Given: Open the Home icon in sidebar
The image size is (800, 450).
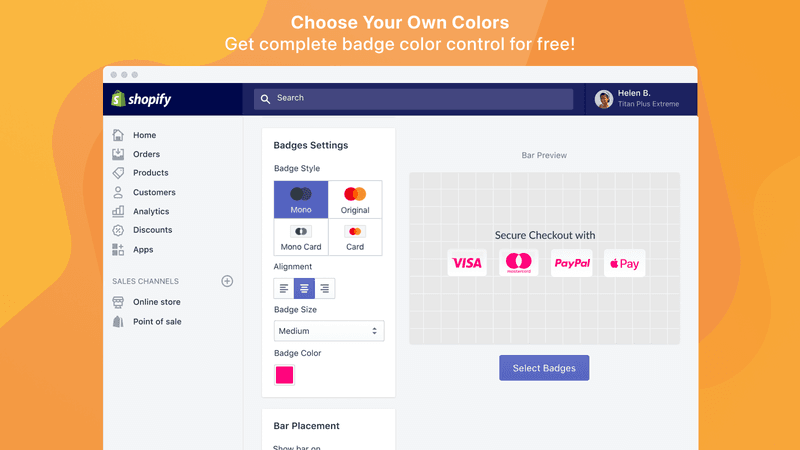Looking at the screenshot, I should (x=118, y=135).
